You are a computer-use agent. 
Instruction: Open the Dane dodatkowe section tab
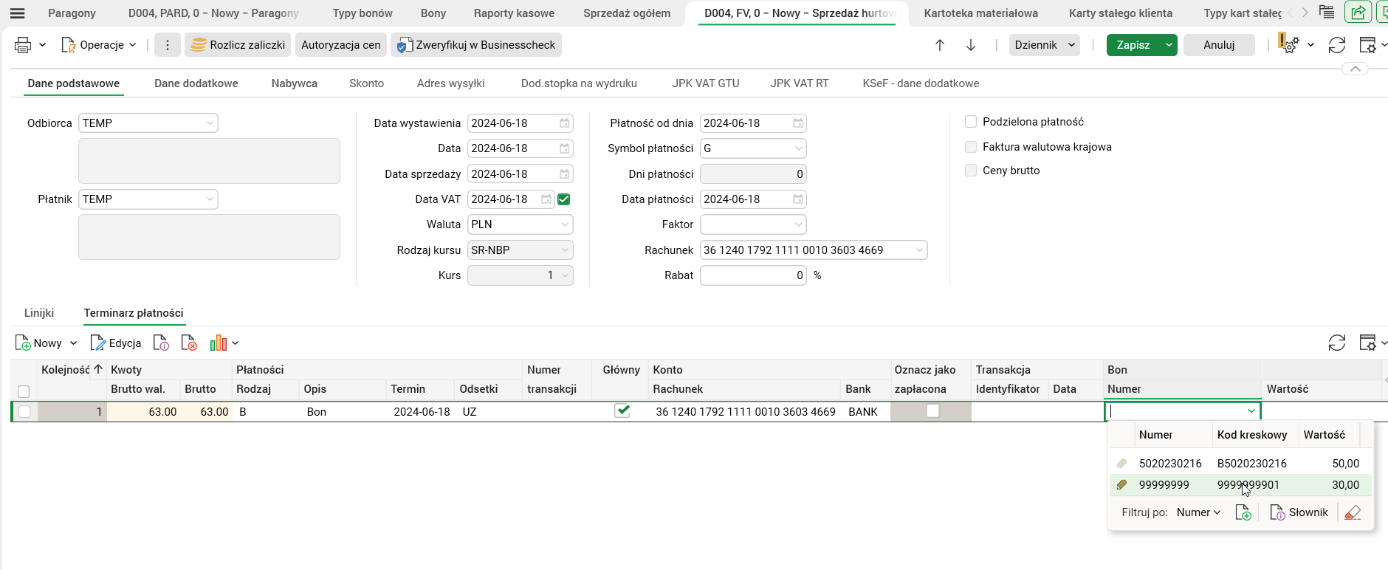tap(196, 83)
